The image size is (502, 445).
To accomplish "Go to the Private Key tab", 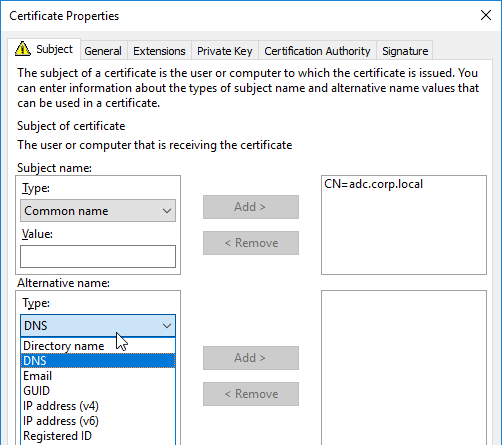I will (225, 51).
